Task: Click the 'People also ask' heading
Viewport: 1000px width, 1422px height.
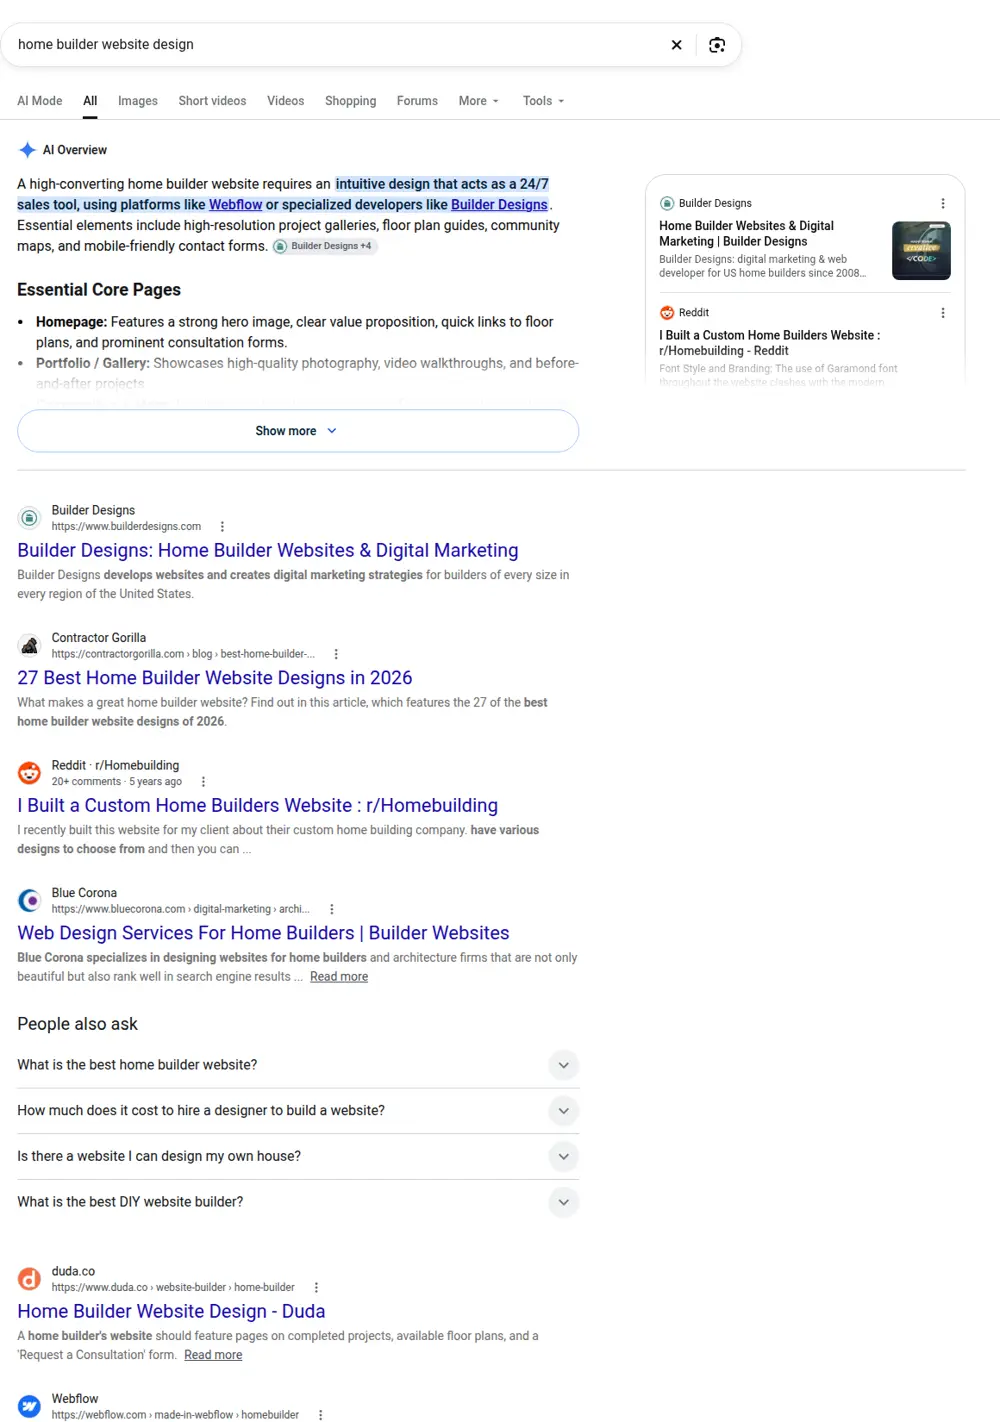Action: [77, 1024]
